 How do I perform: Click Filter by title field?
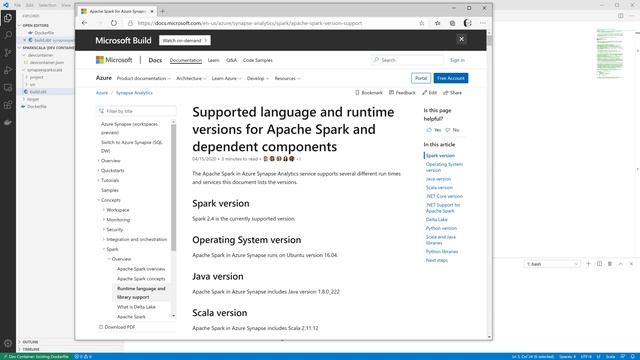[137, 111]
